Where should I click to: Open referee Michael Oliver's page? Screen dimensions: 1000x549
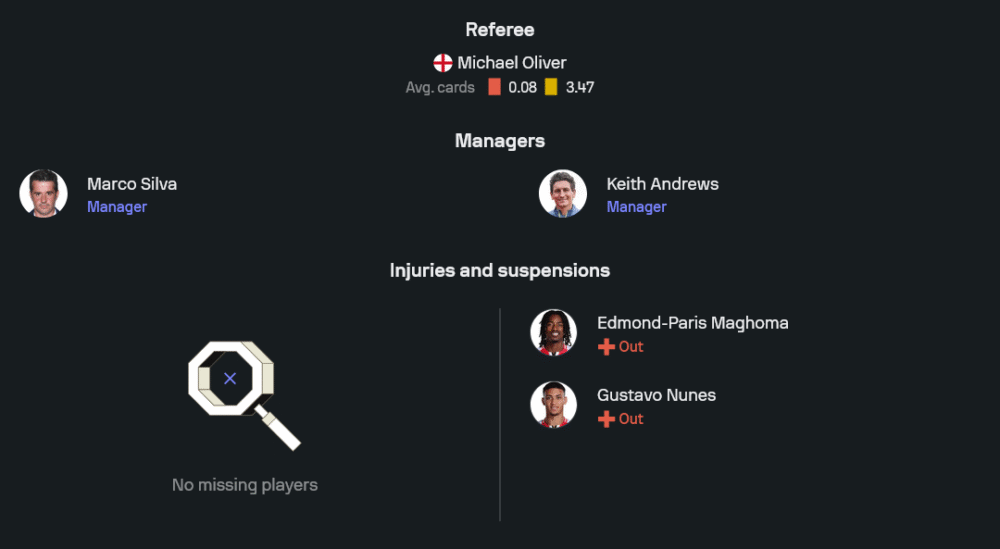[x=512, y=63]
